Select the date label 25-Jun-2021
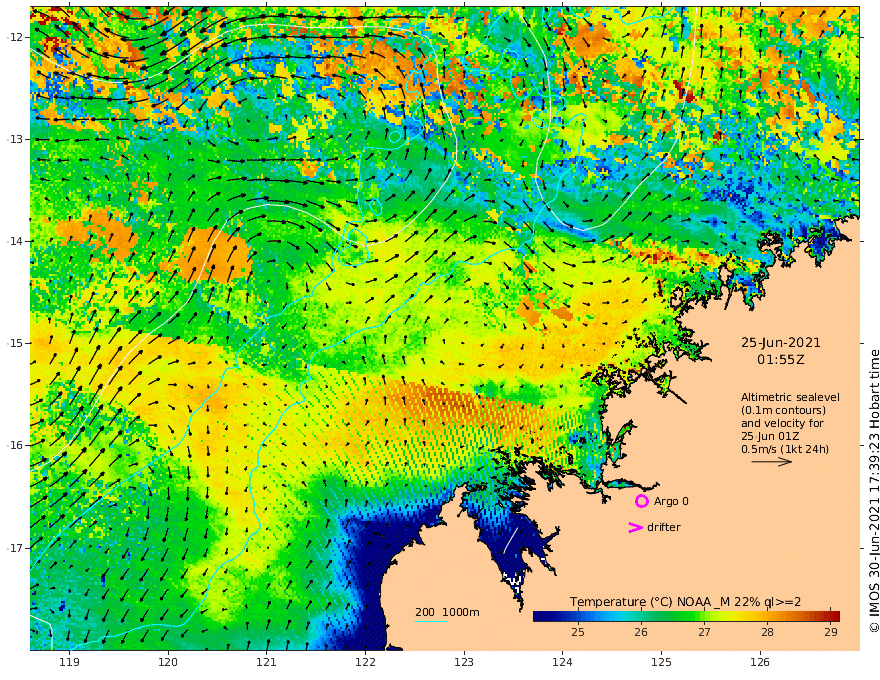 (x=781, y=342)
